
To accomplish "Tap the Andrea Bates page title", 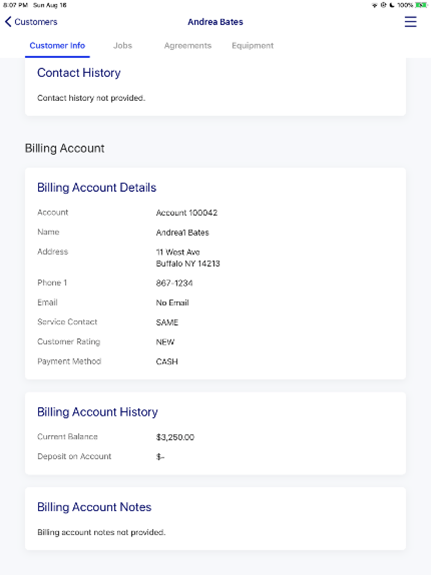I will [x=215, y=22].
